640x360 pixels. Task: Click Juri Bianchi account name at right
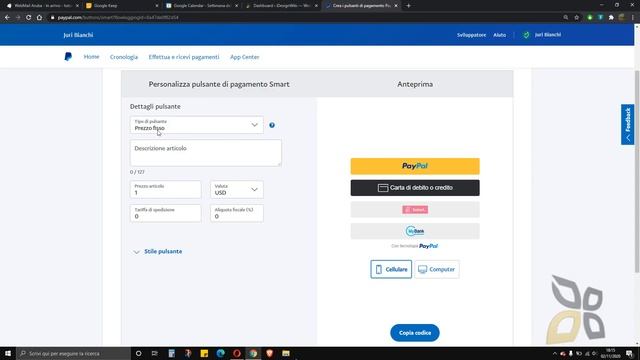[x=548, y=35]
